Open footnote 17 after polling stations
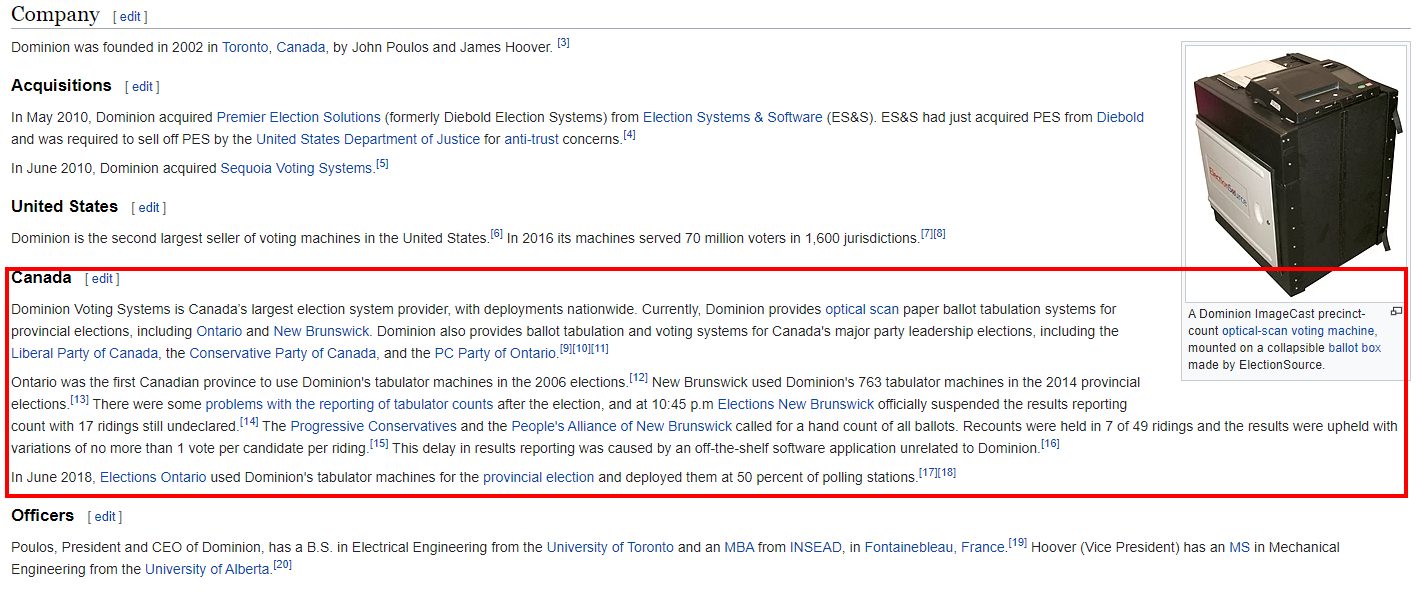This screenshot has height=595, width=1420. tap(928, 473)
